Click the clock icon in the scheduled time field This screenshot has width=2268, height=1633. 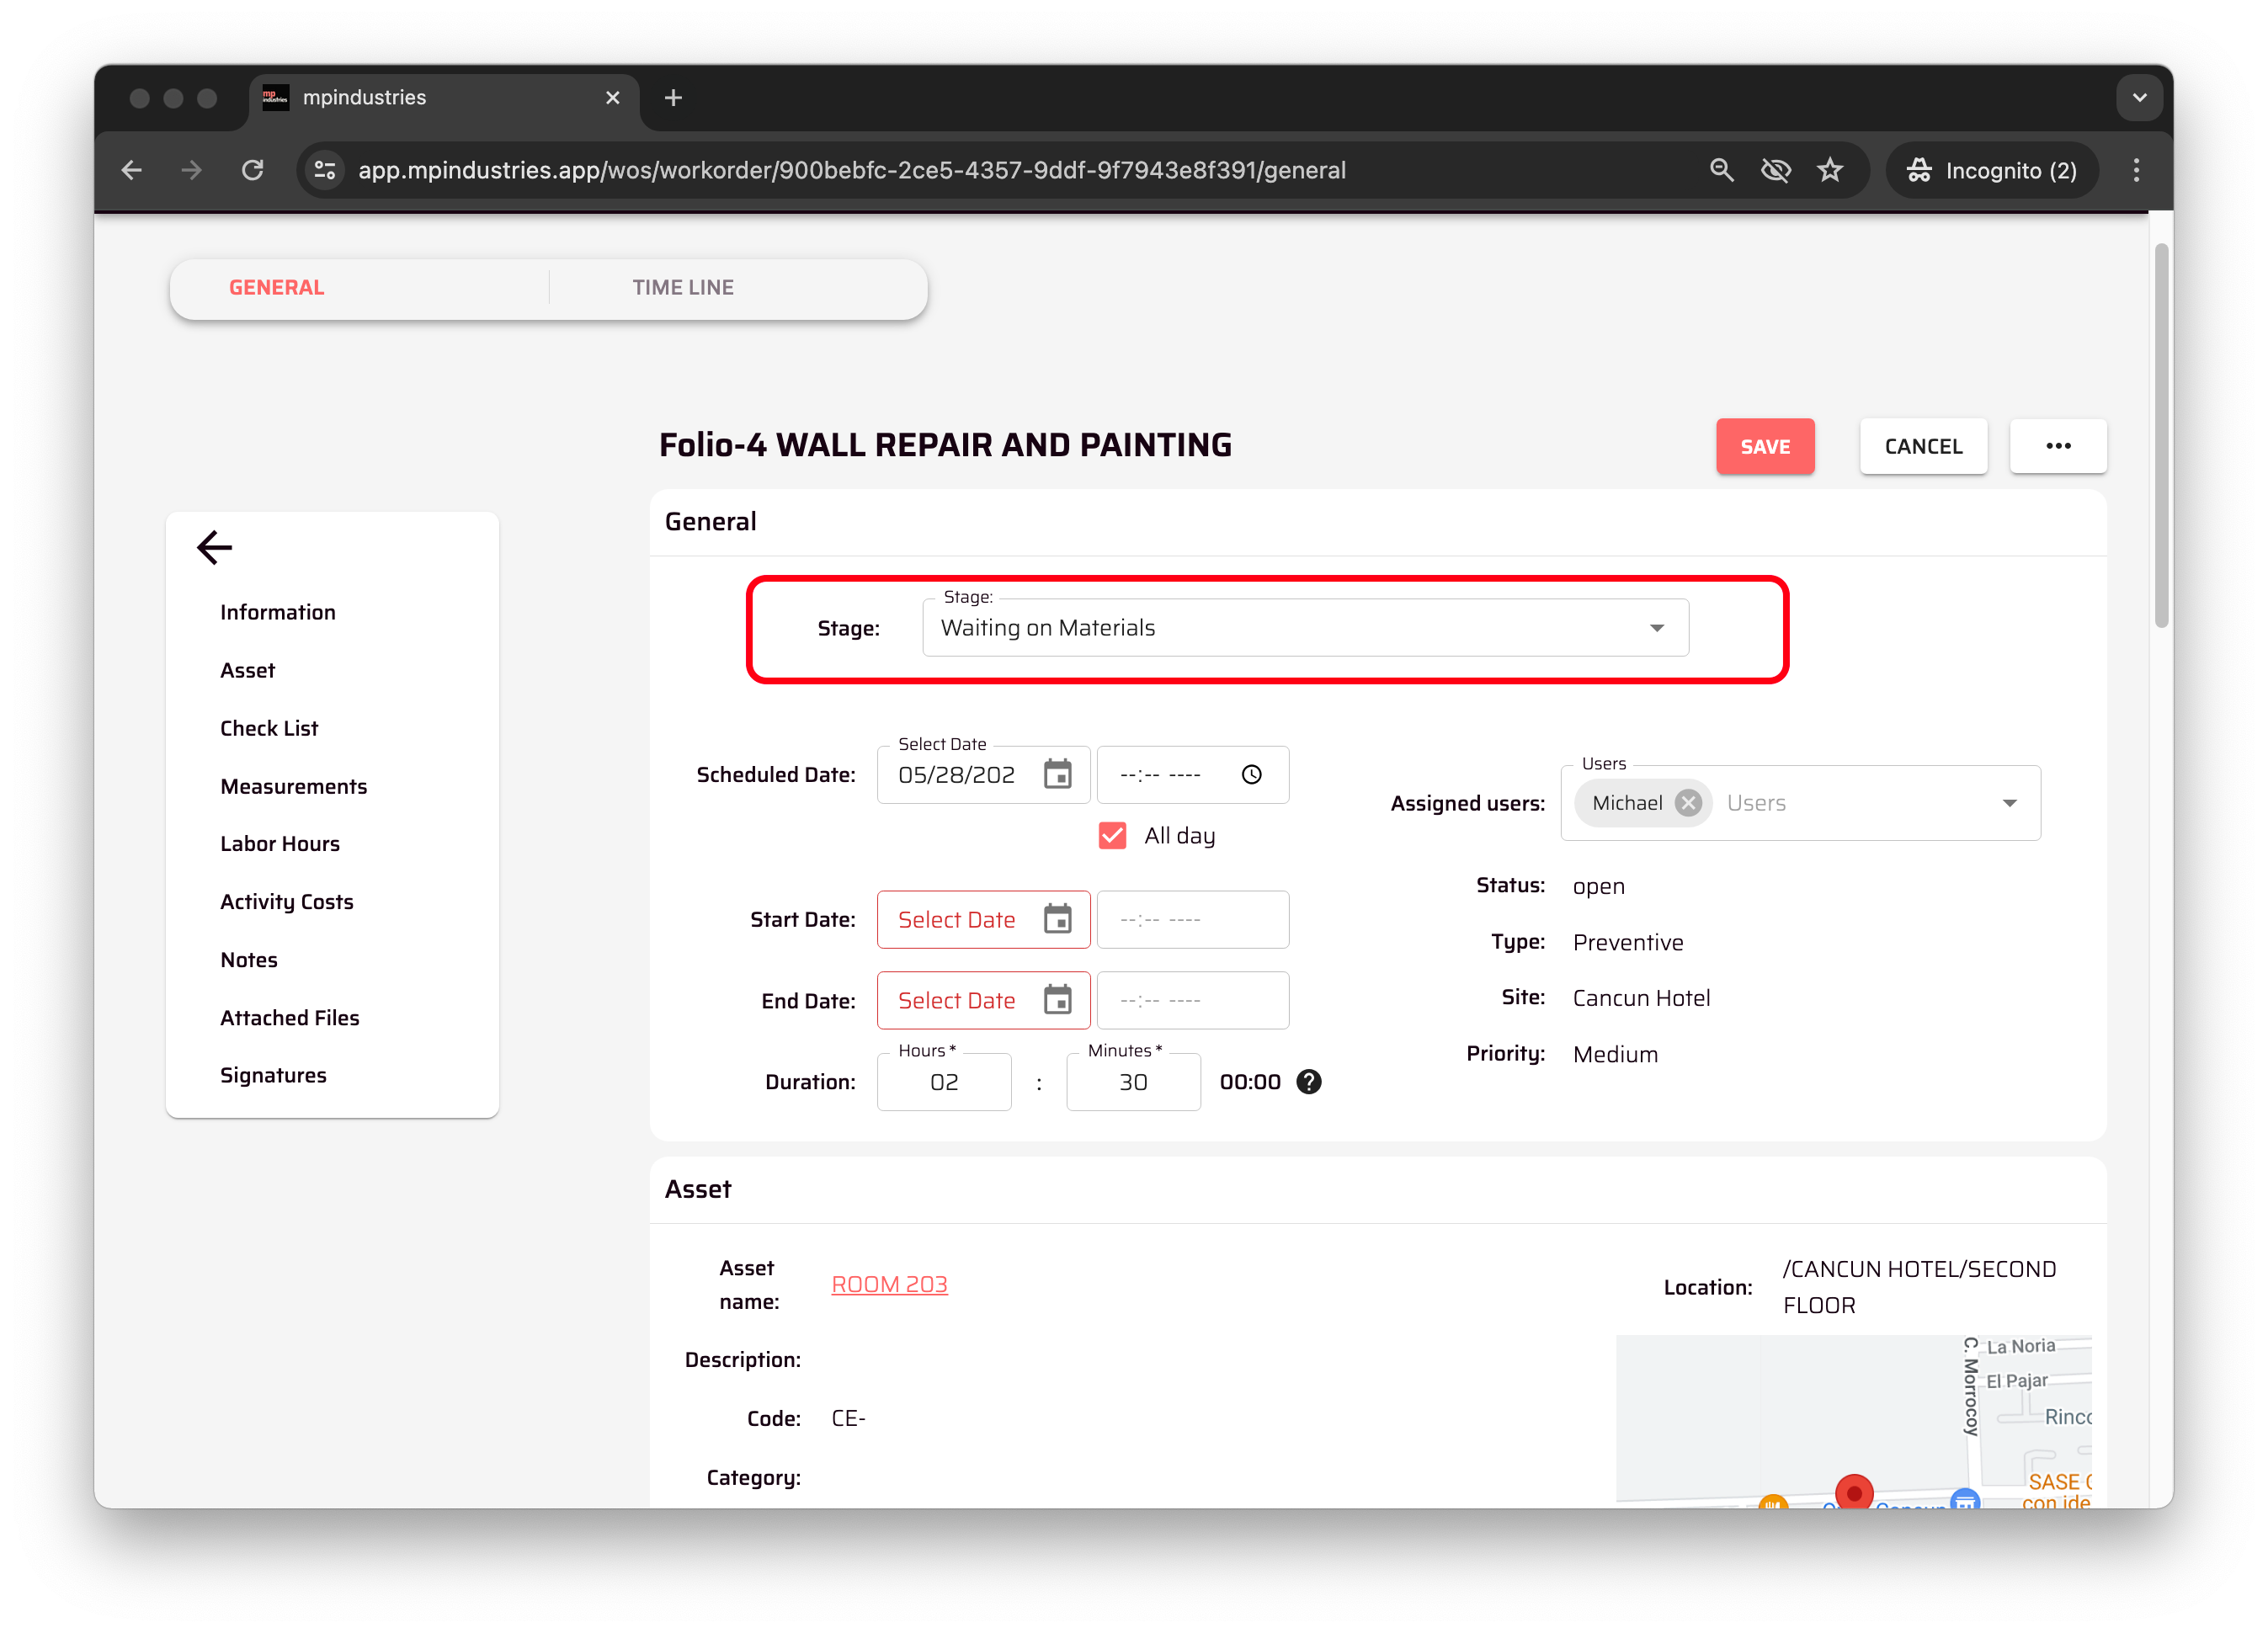click(1251, 774)
